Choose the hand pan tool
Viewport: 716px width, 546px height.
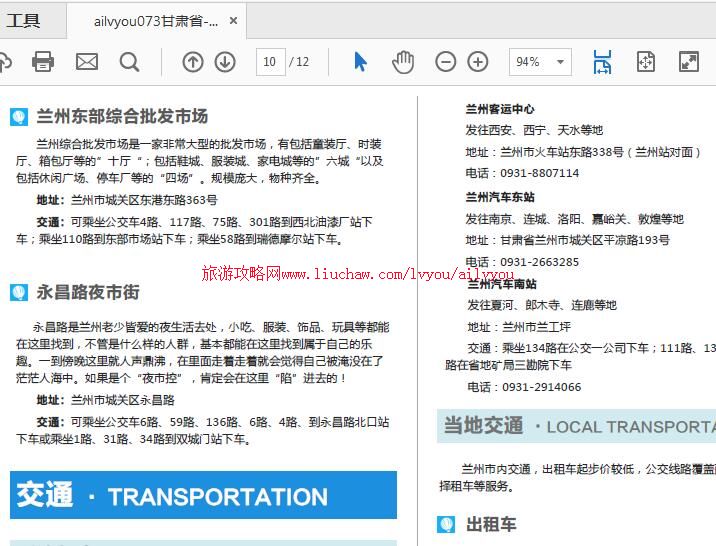coord(403,62)
